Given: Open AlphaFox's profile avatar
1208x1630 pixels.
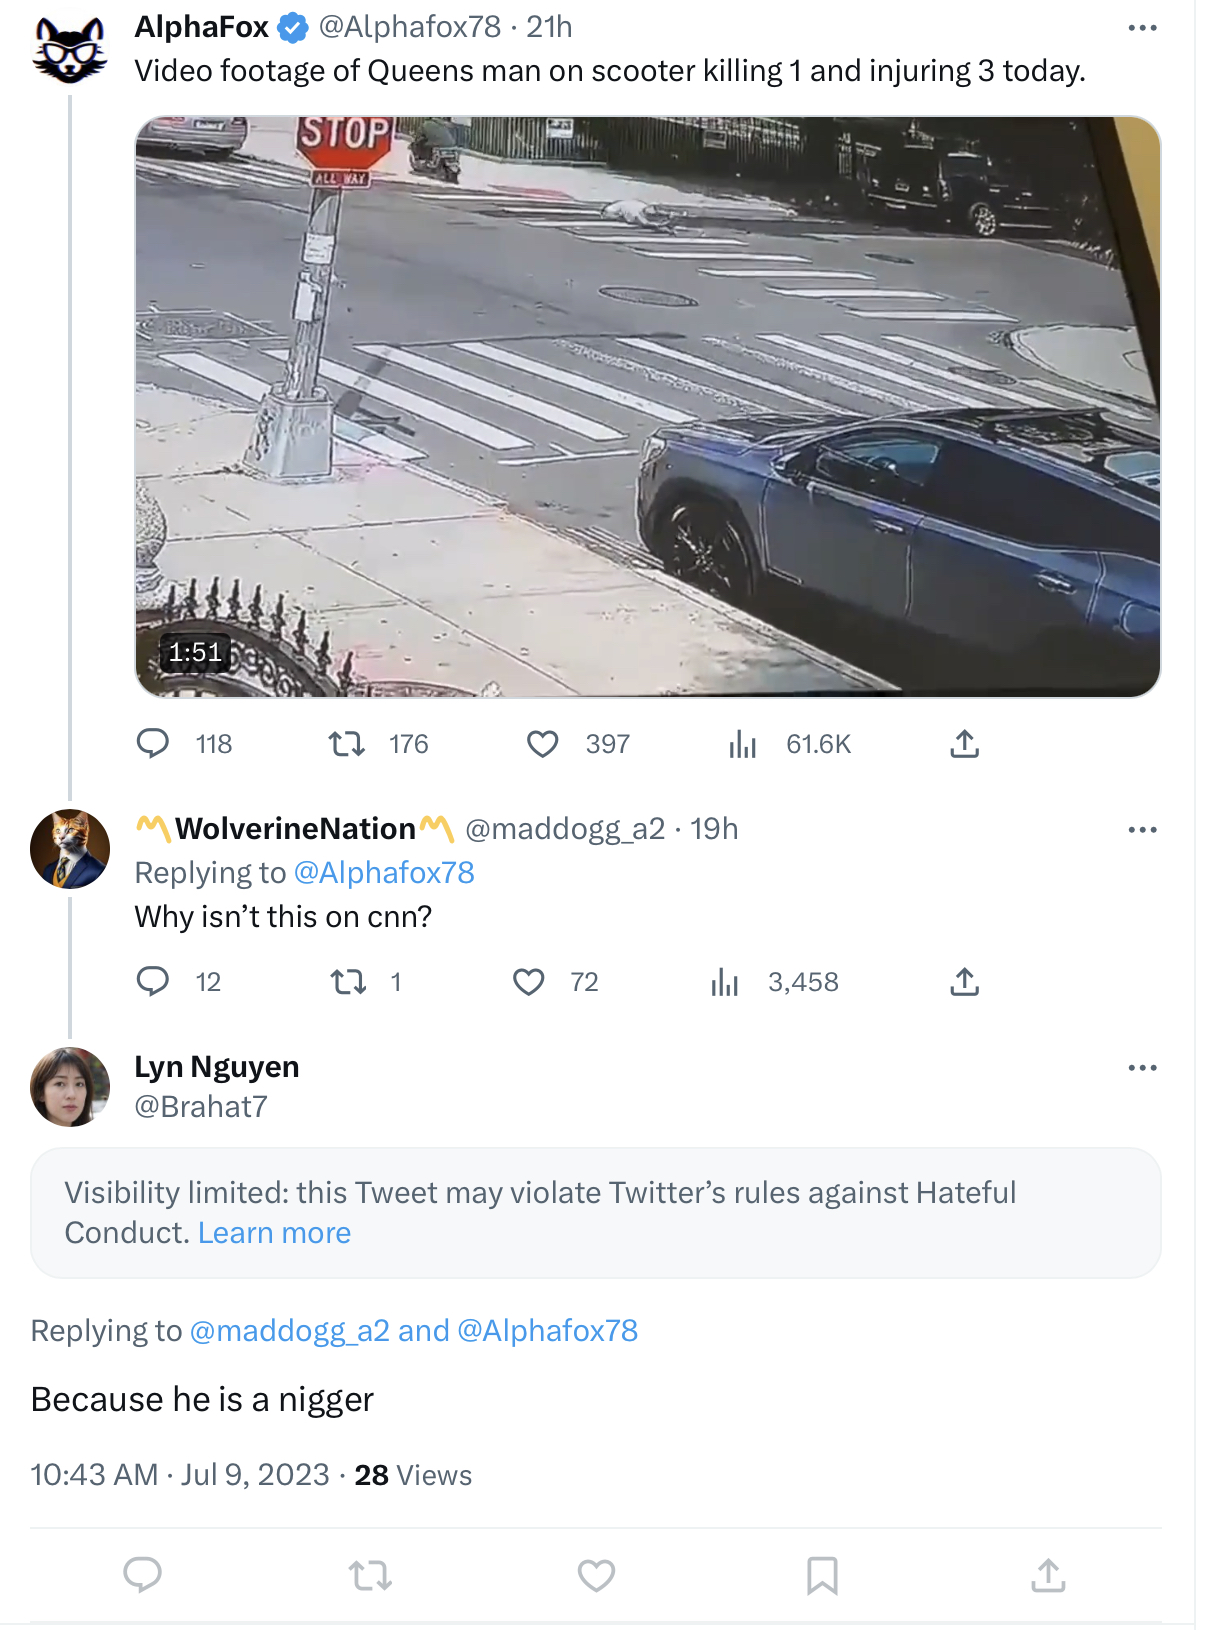Looking at the screenshot, I should 70,49.
